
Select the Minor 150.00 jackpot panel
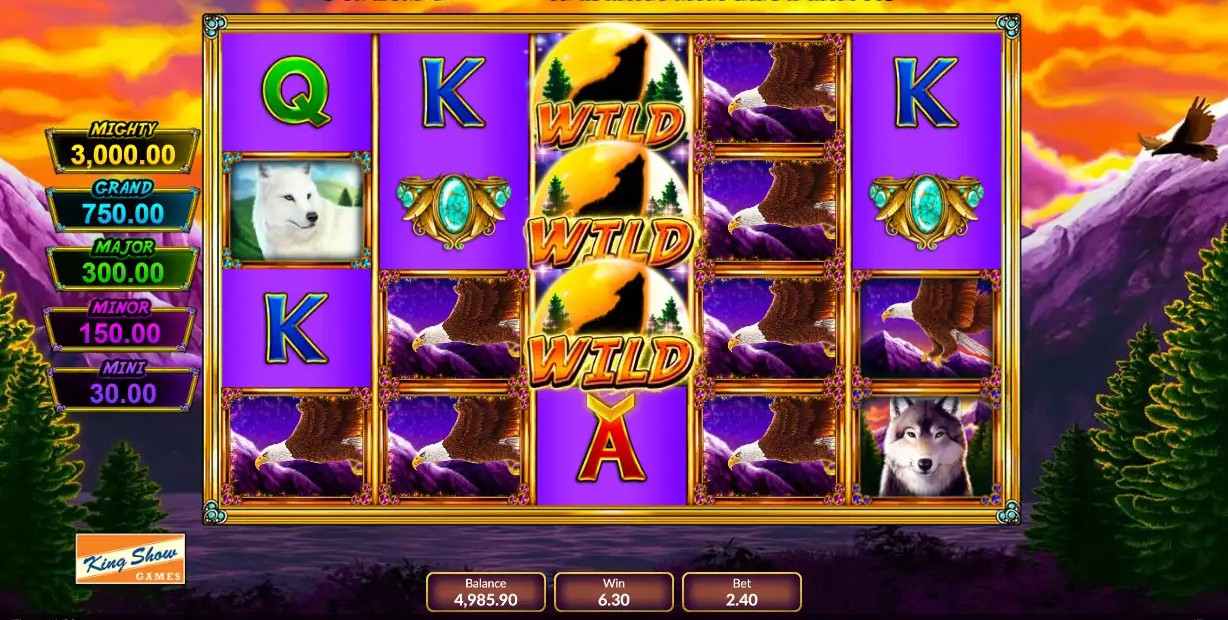click(x=122, y=327)
